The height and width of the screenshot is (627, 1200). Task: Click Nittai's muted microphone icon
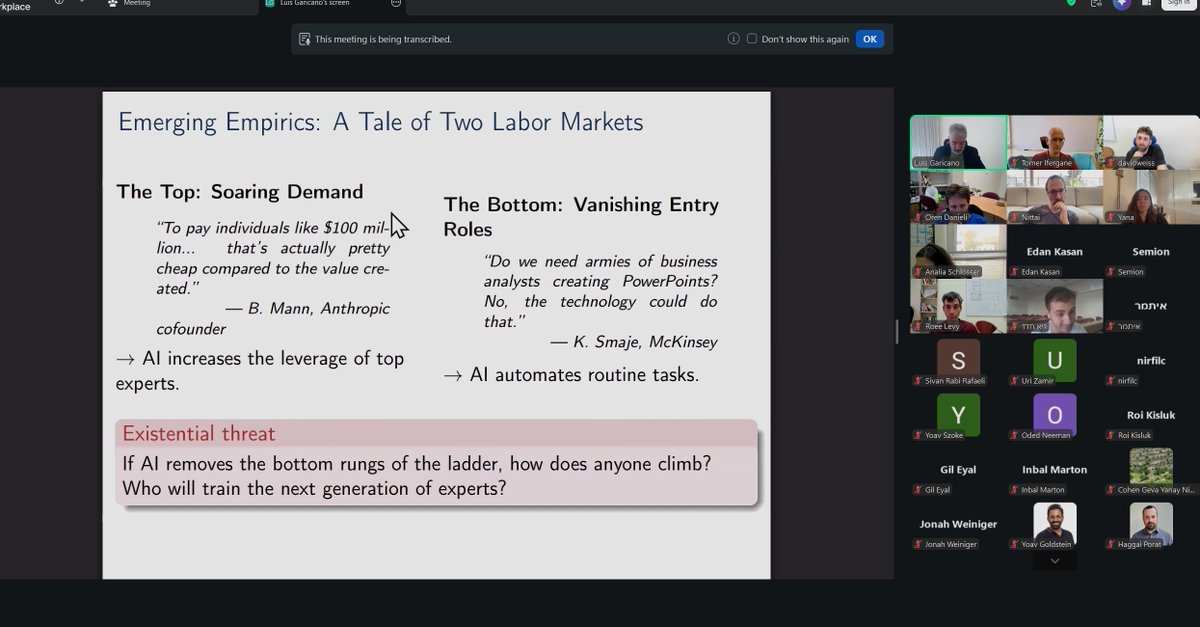[1015, 217]
